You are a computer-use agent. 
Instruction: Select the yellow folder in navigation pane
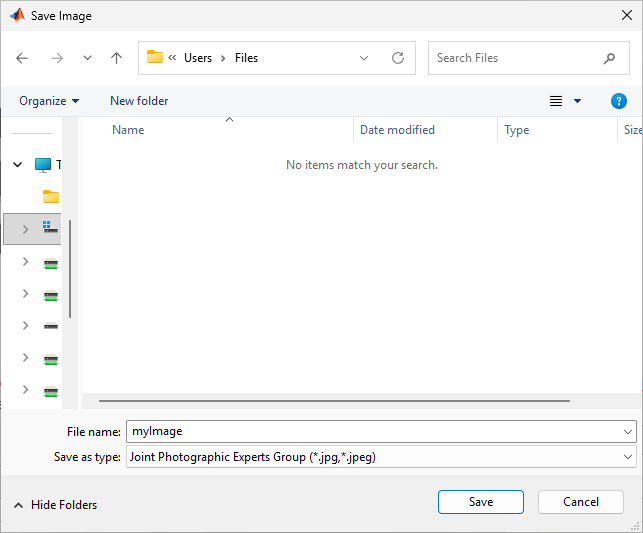point(51,197)
